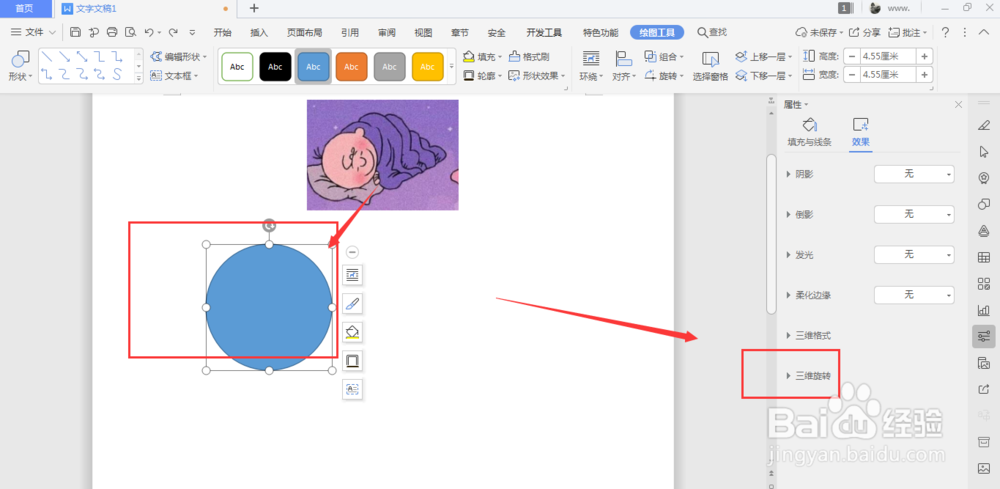Open the 填充 fill dropdown
The height and width of the screenshot is (489, 1000).
coord(483,57)
